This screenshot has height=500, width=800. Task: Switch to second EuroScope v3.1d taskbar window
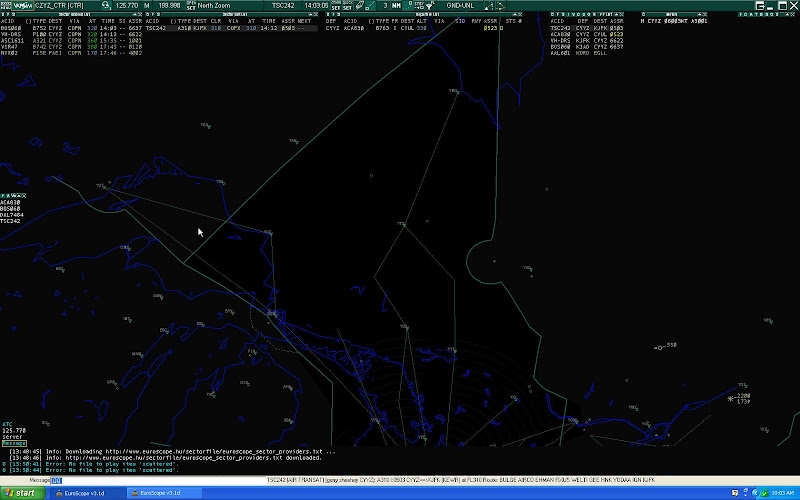pos(159,493)
